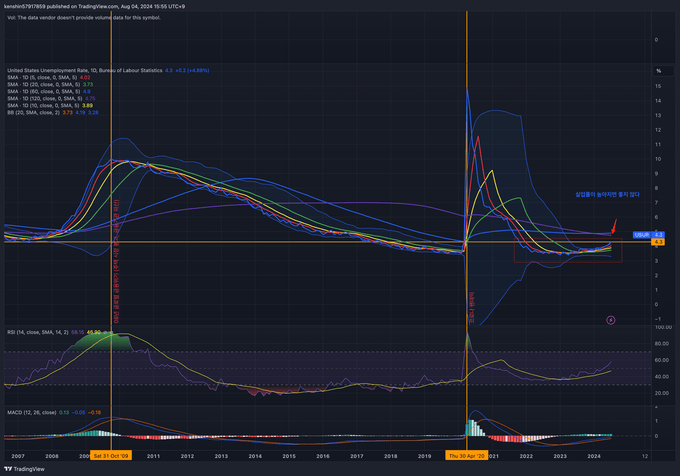
Task: Click the 2011 label on time axis
Action: pos(153,456)
